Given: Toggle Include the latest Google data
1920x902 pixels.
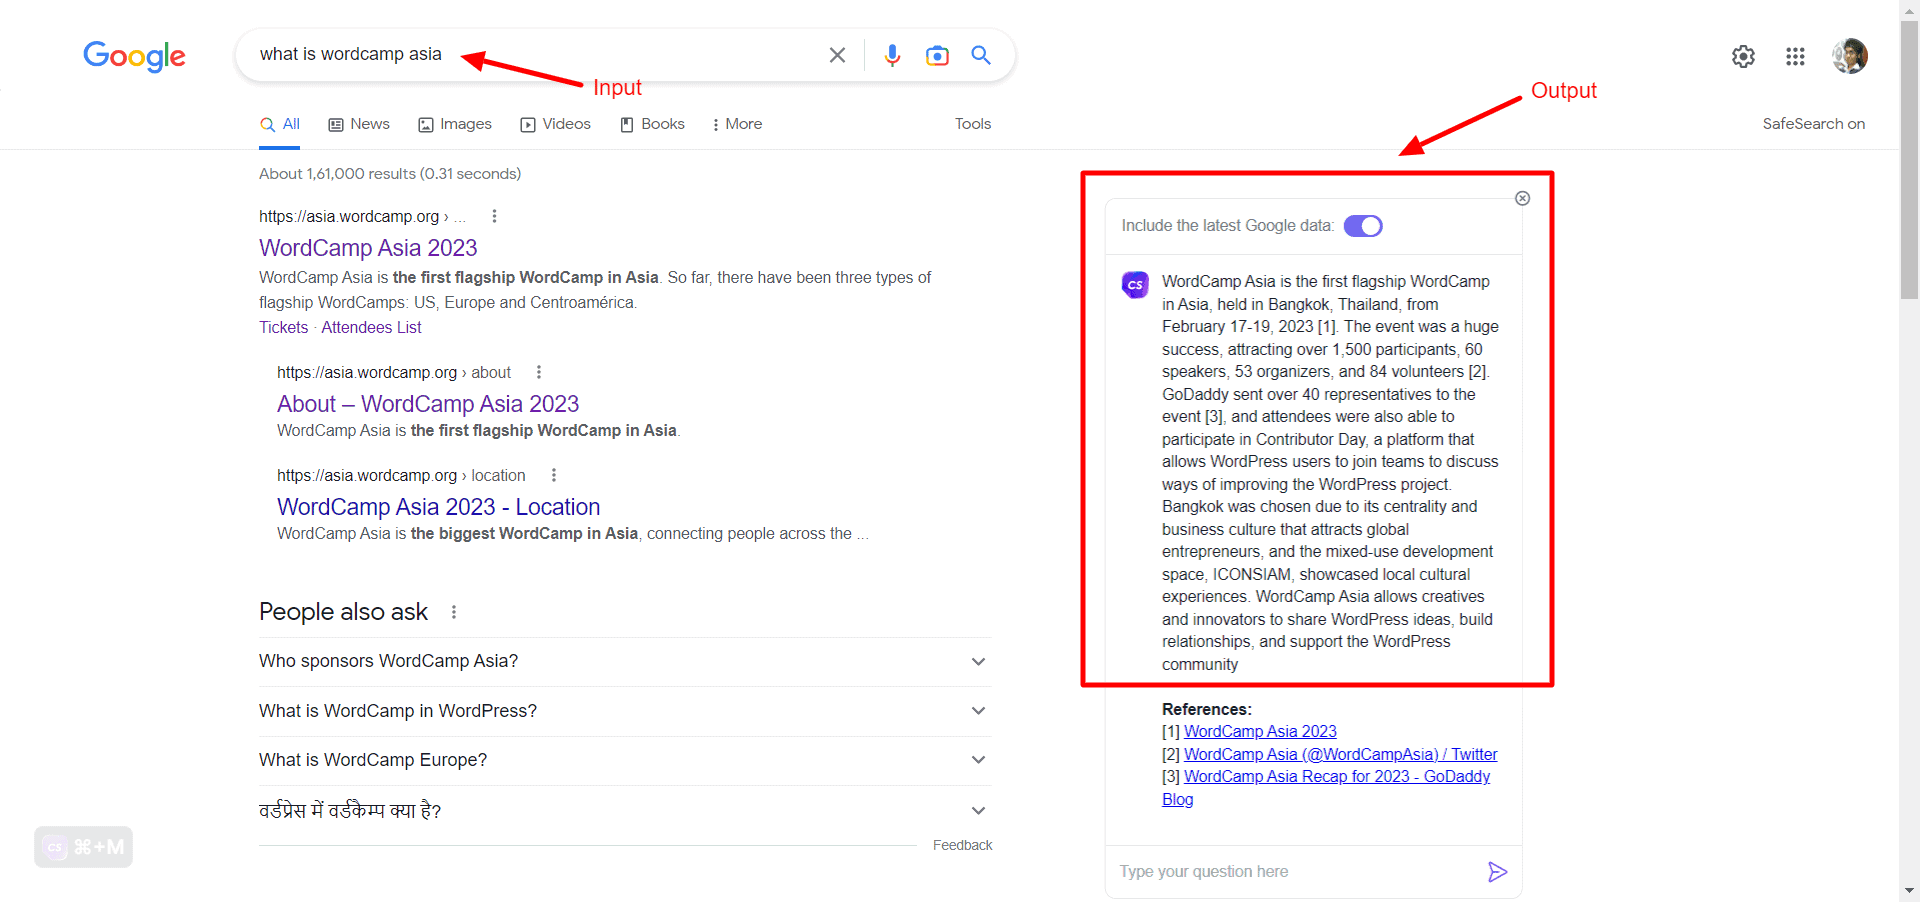Looking at the screenshot, I should (x=1362, y=226).
